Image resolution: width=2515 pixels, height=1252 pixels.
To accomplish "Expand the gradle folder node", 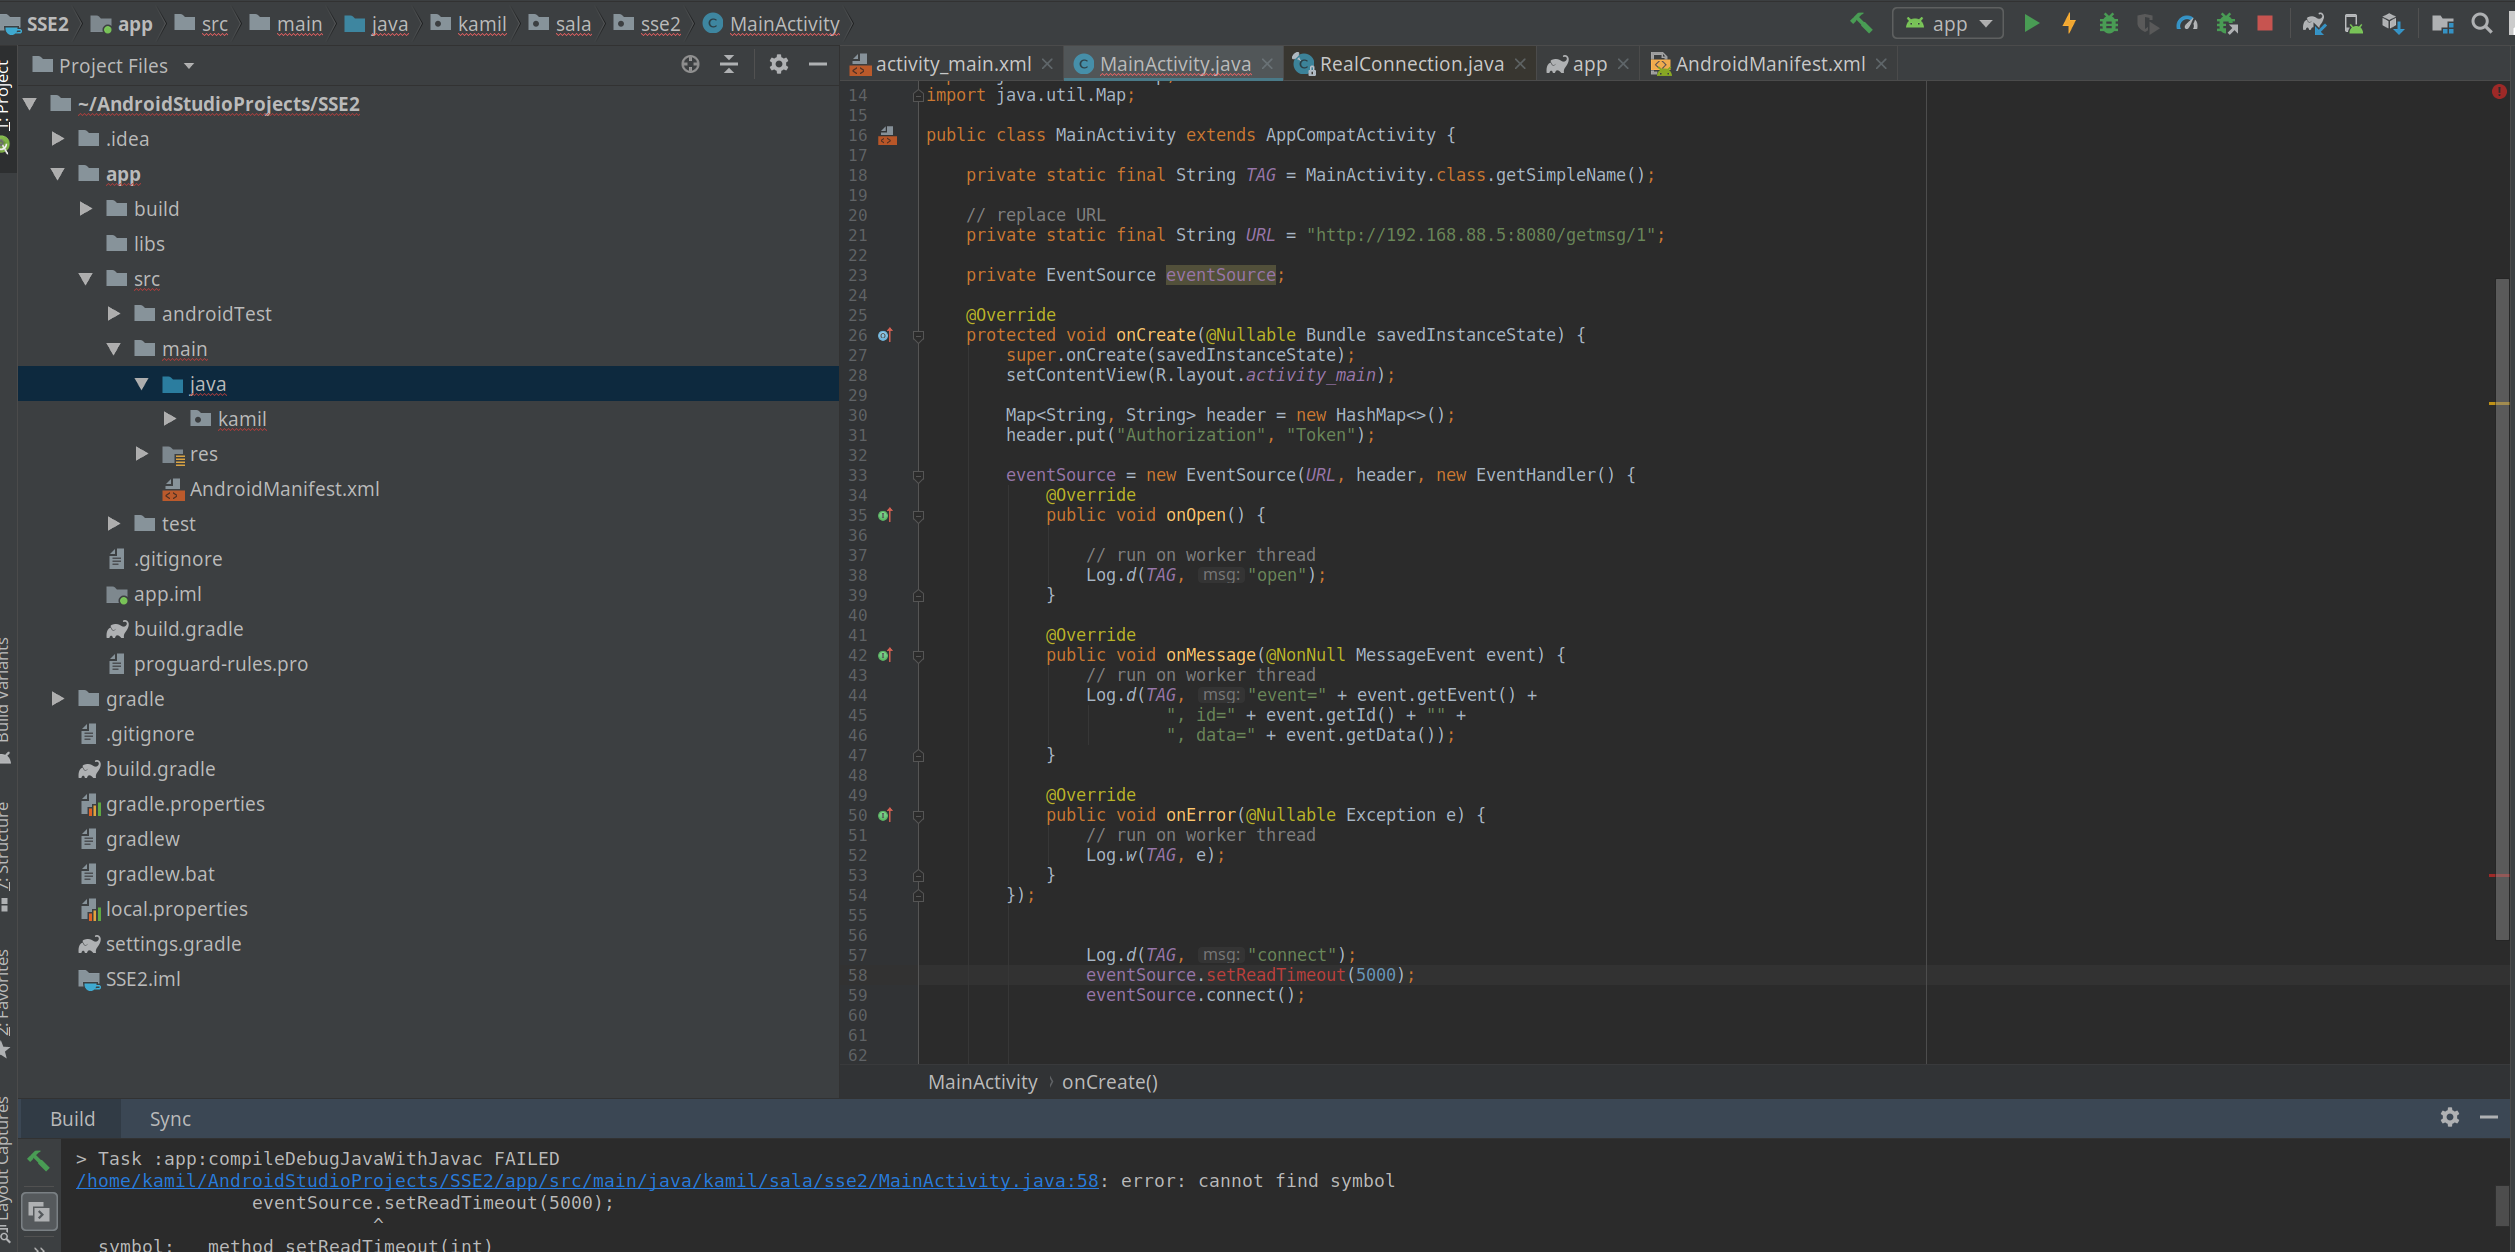I will (x=58, y=698).
